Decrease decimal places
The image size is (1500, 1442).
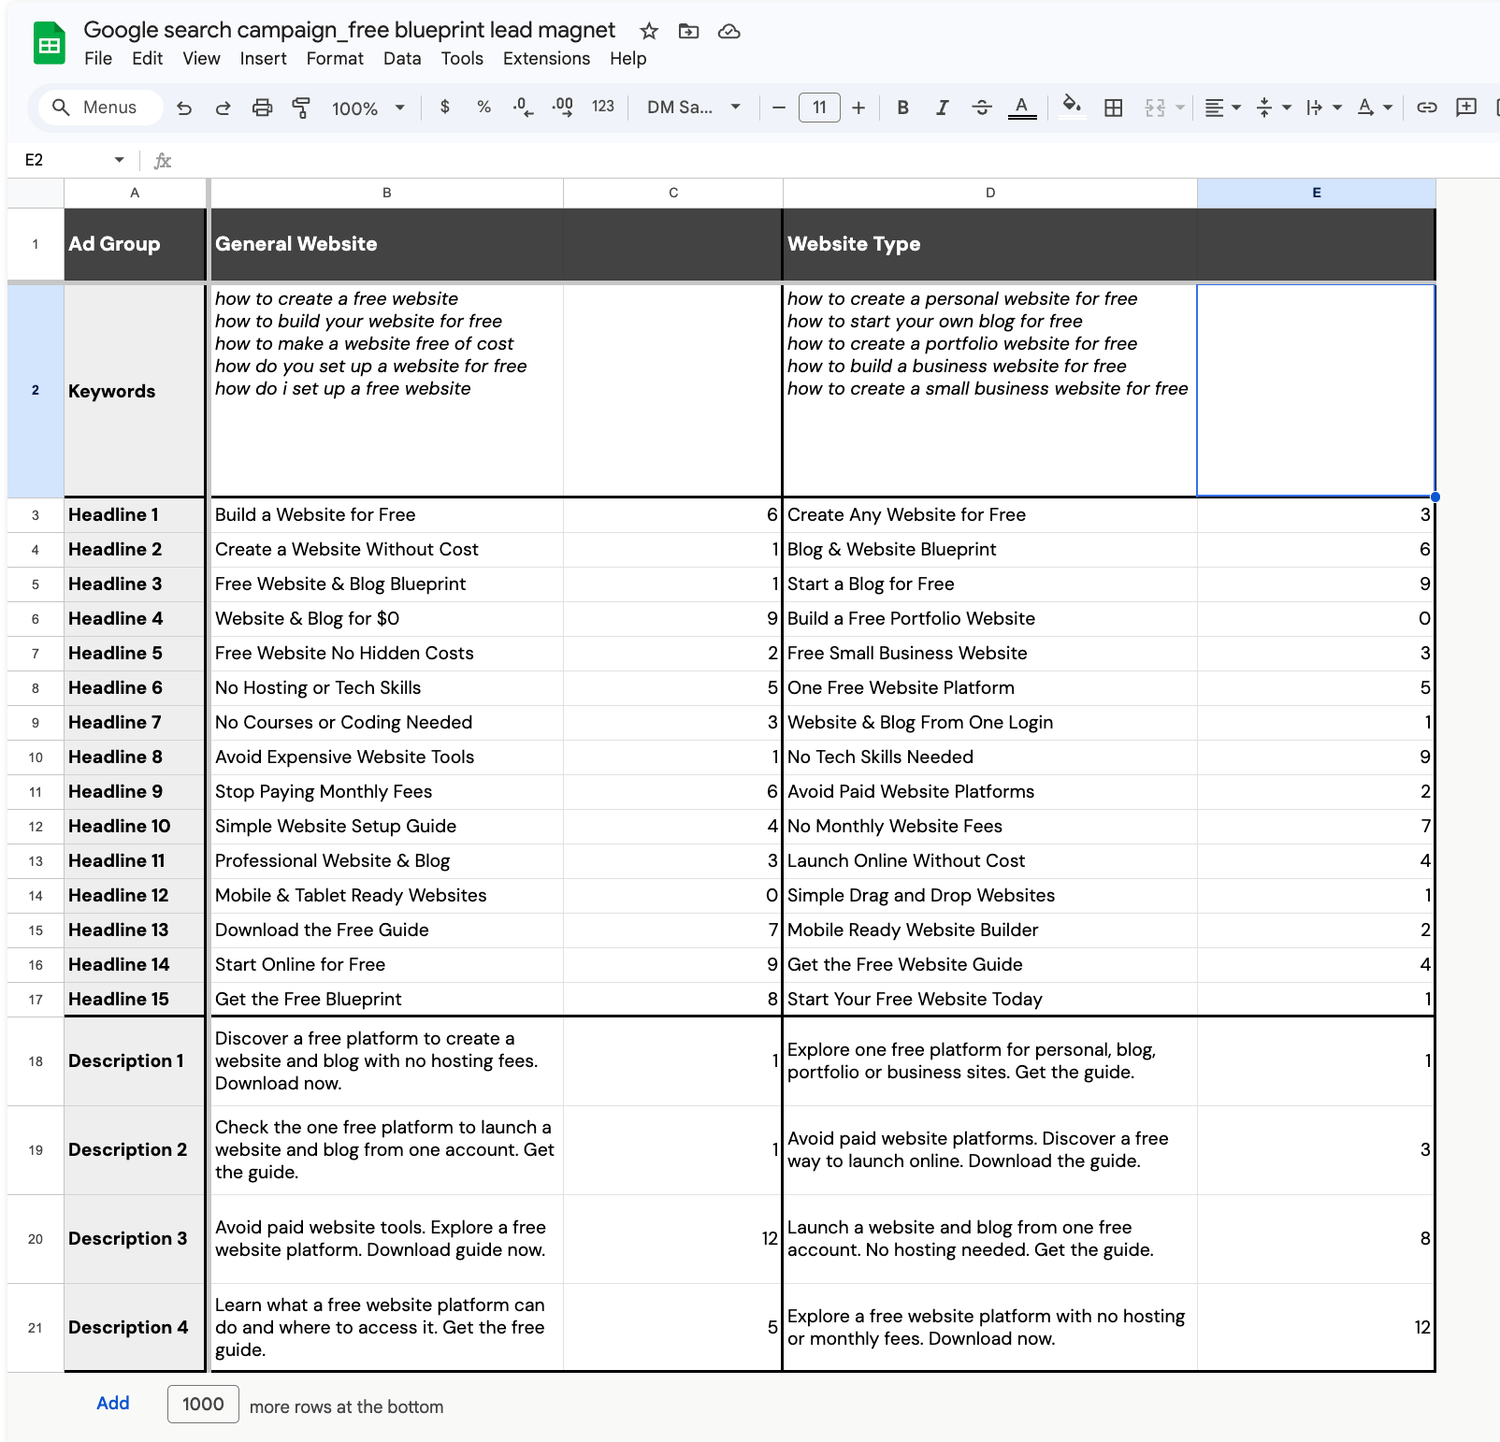pyautogui.click(x=523, y=107)
